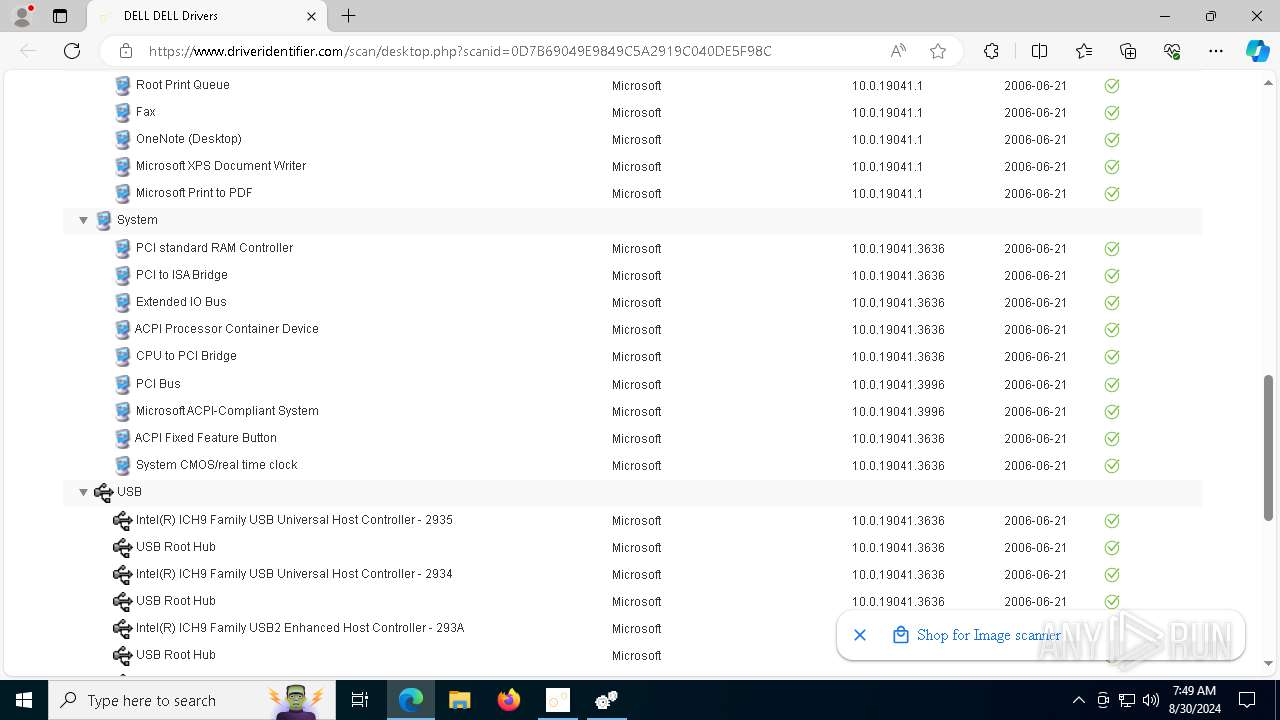This screenshot has height=720, width=1280.
Task: Click the Microsoft Print to PDF icon
Action: coord(123,193)
